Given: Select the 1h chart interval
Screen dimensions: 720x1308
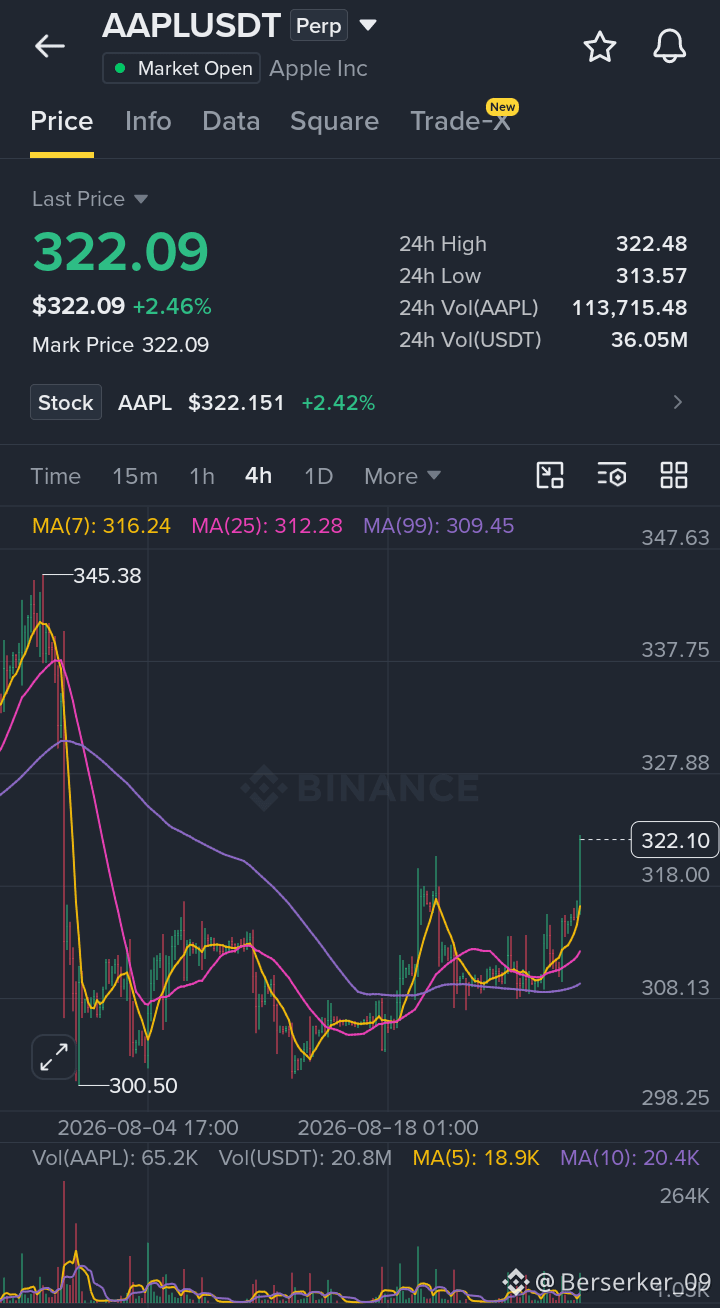Looking at the screenshot, I should coord(202,476).
